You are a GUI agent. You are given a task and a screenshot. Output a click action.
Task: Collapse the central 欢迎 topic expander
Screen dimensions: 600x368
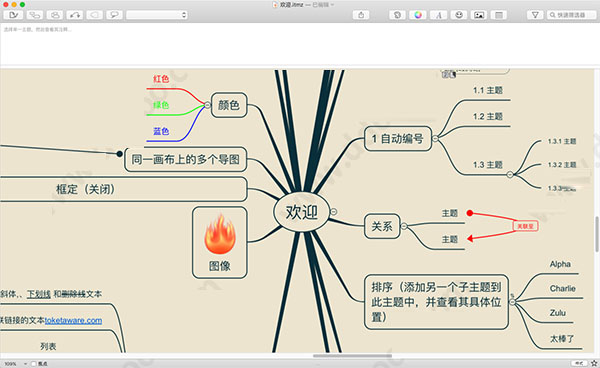pyautogui.click(x=334, y=212)
